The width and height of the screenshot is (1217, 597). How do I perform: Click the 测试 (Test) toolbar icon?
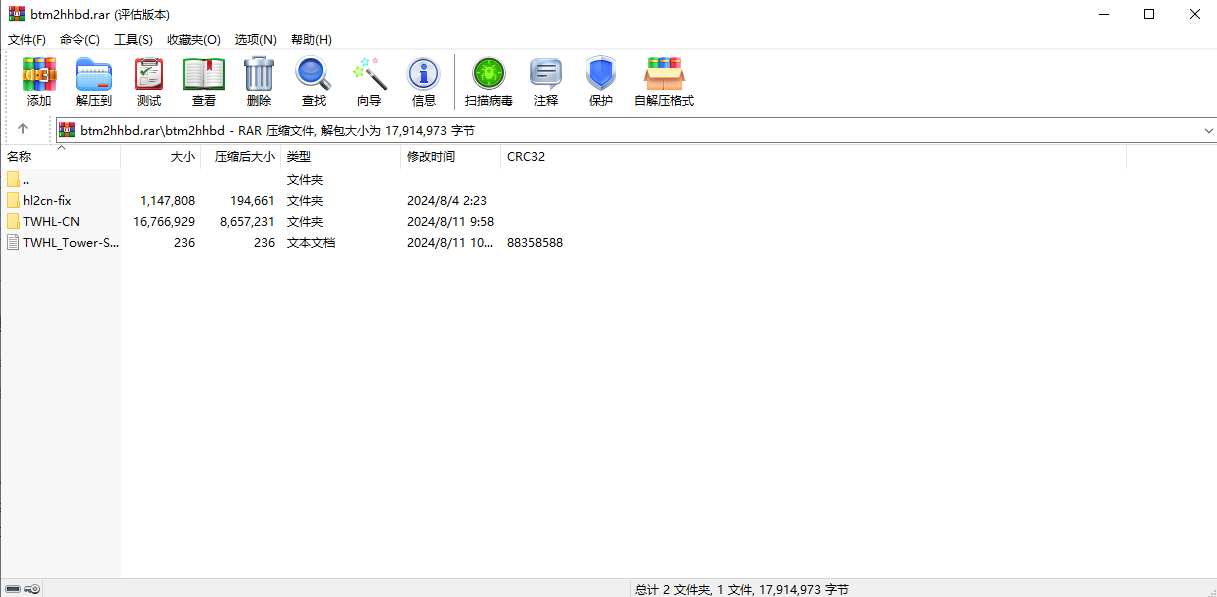click(x=149, y=75)
